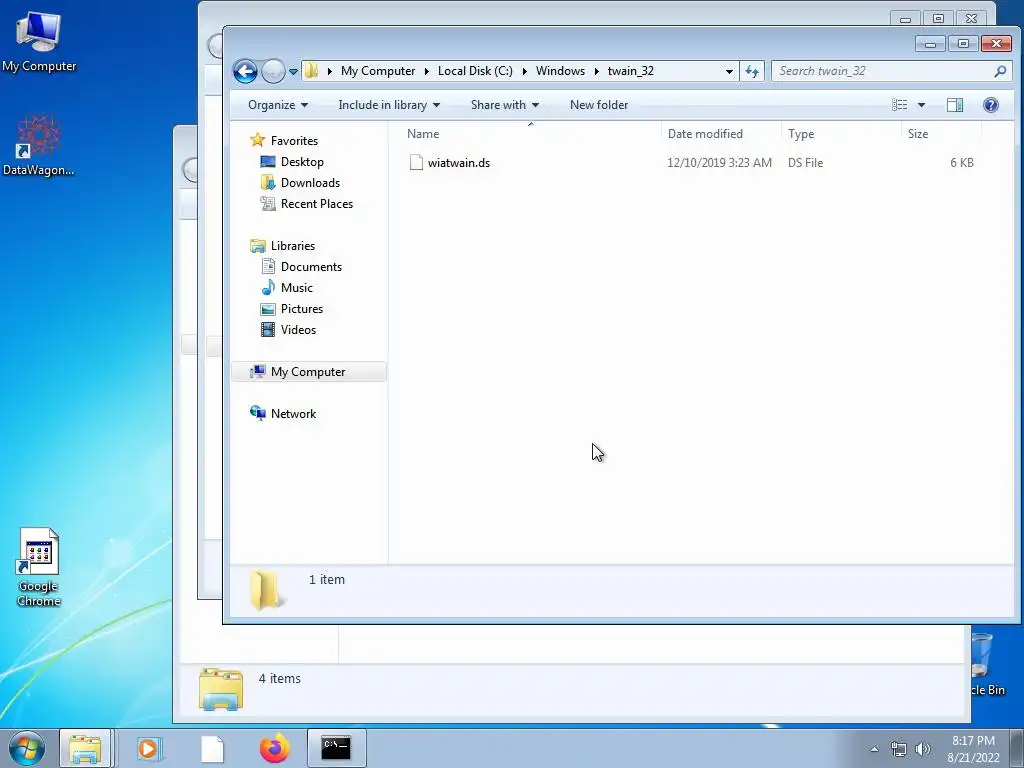Image resolution: width=1024 pixels, height=768 pixels.
Task: Select Libraries in the navigation pane
Action: click(293, 246)
